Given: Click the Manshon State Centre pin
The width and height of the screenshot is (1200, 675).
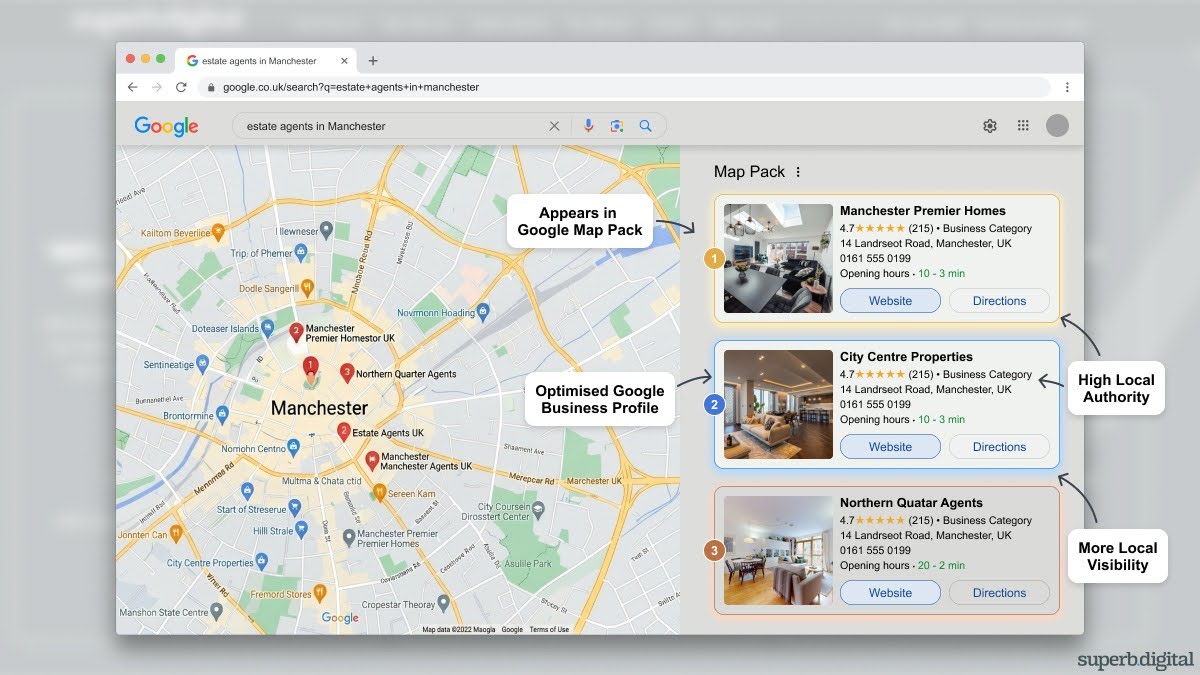Looking at the screenshot, I should coord(216,611).
